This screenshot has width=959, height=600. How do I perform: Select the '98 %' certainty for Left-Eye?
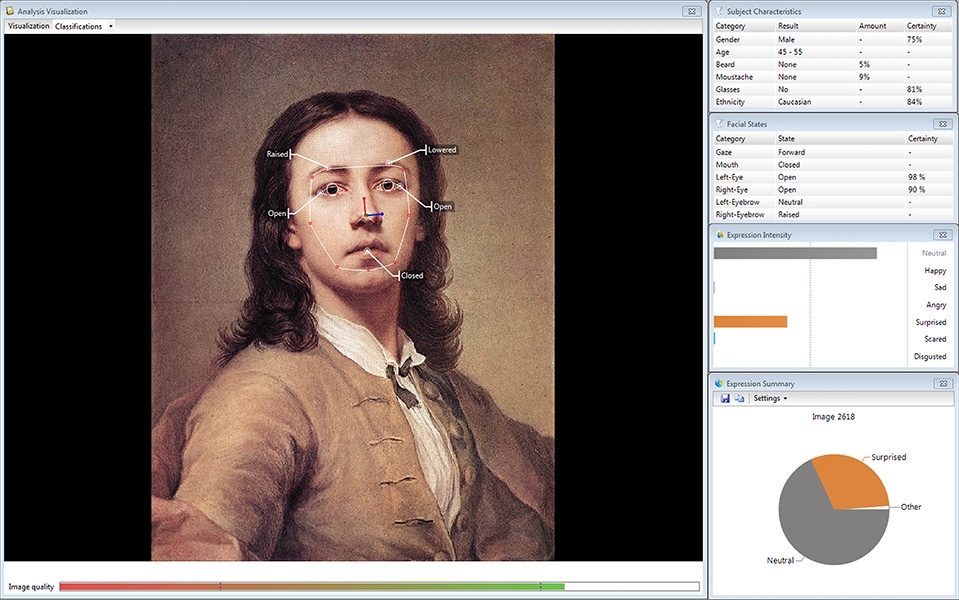click(917, 177)
